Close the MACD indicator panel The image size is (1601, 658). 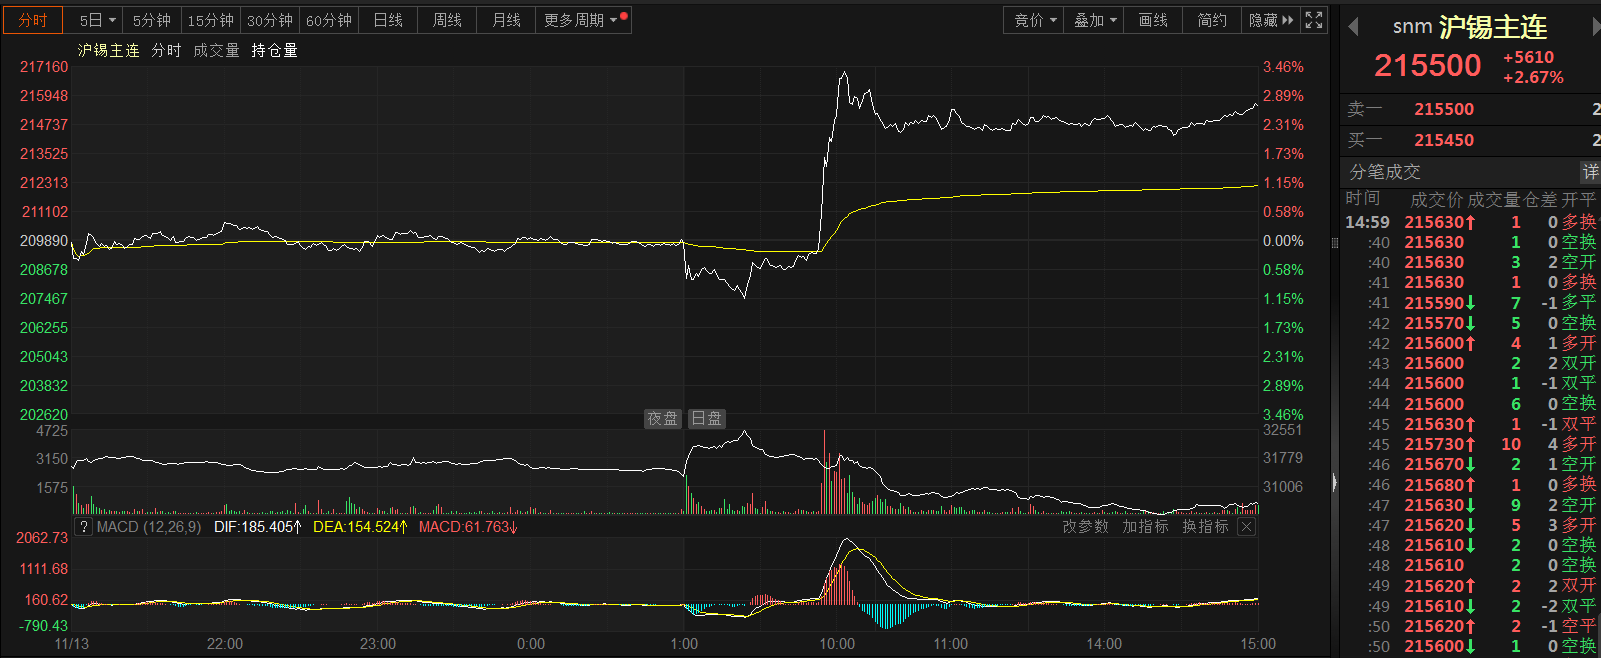tap(1246, 526)
